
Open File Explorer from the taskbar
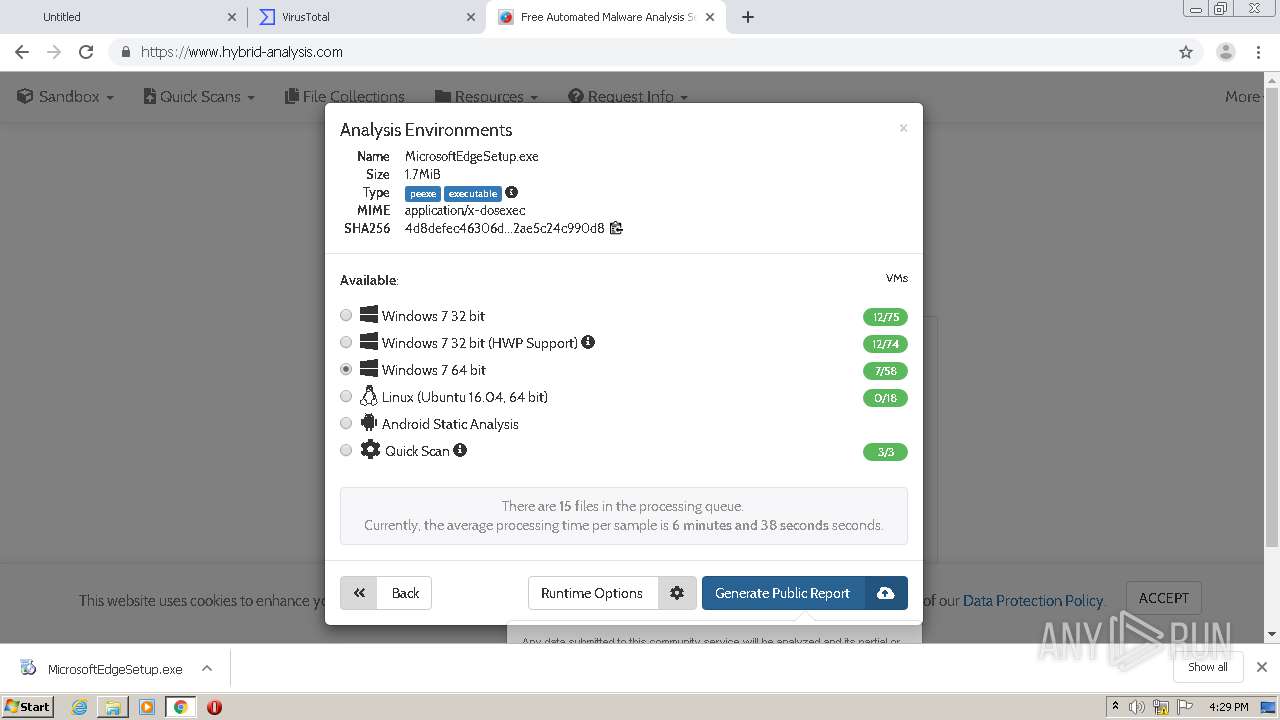point(113,707)
